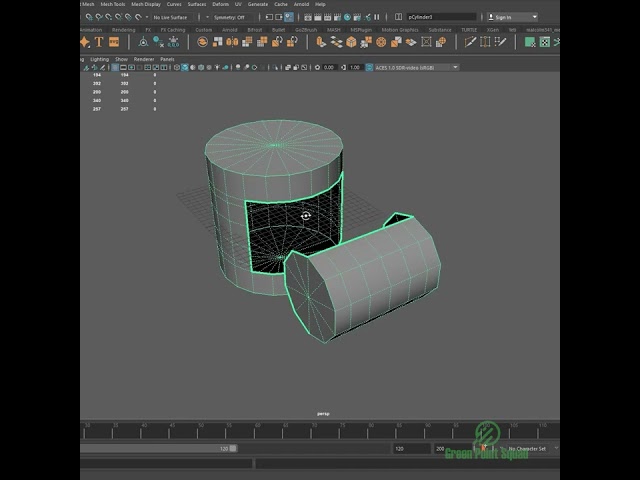Switch to the Bullet shelf tab

278,30
